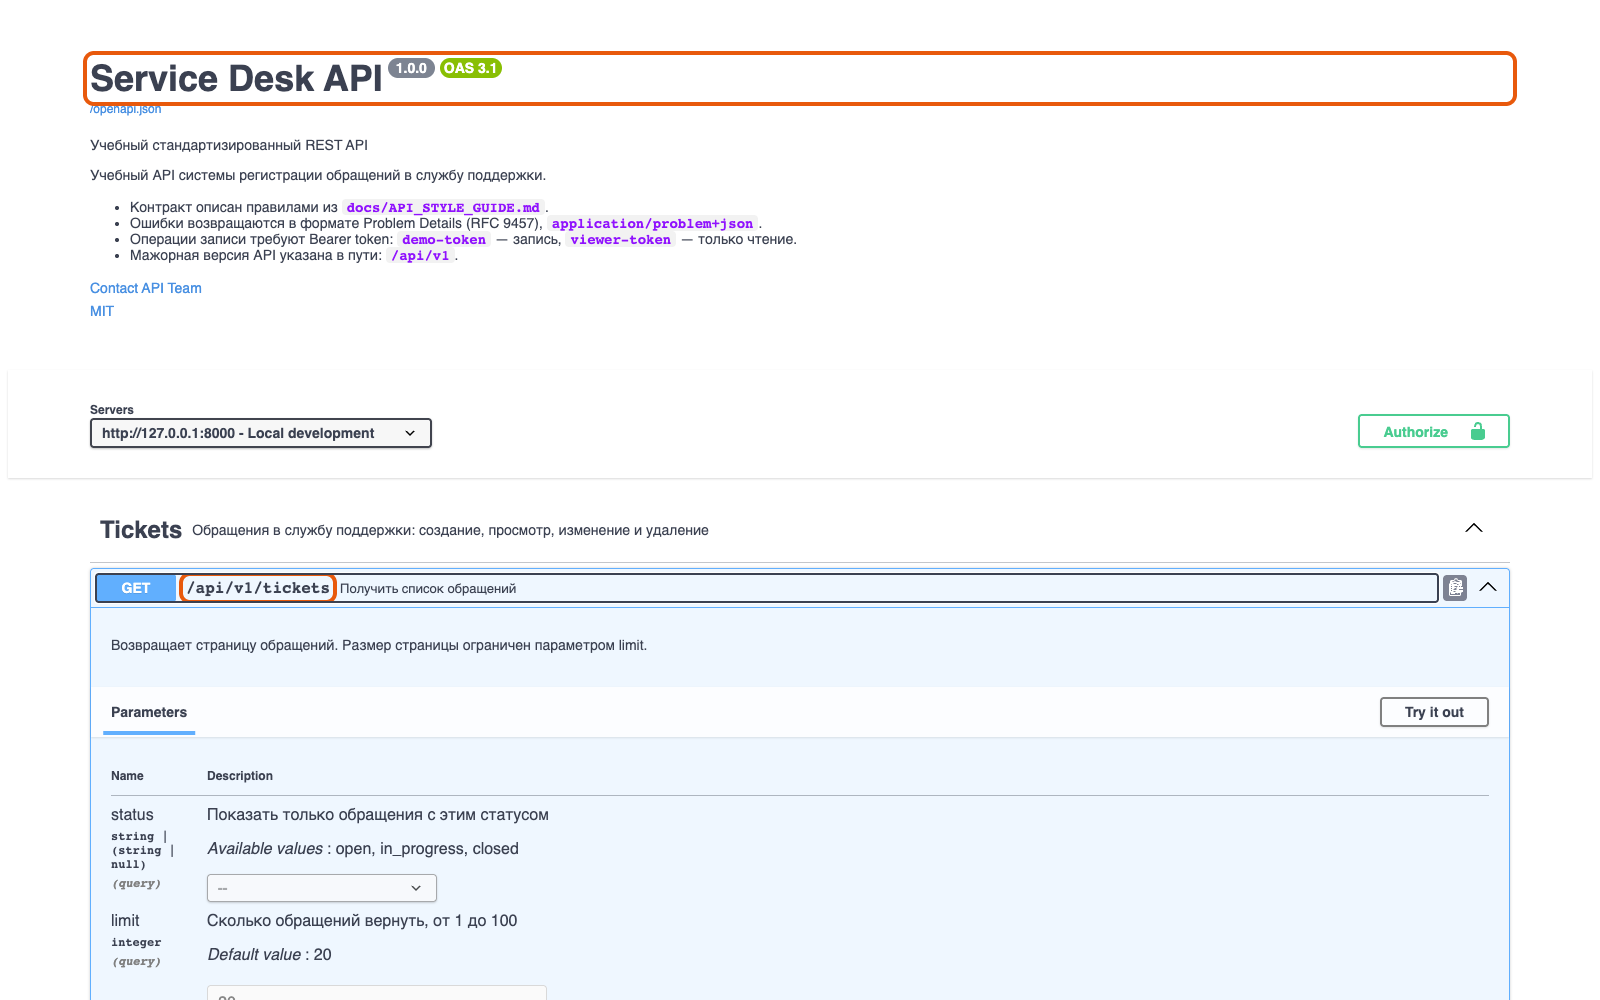Viewport: 1600px width, 1000px height.
Task: Click the 'Default value : 20' text
Action: click(x=270, y=955)
